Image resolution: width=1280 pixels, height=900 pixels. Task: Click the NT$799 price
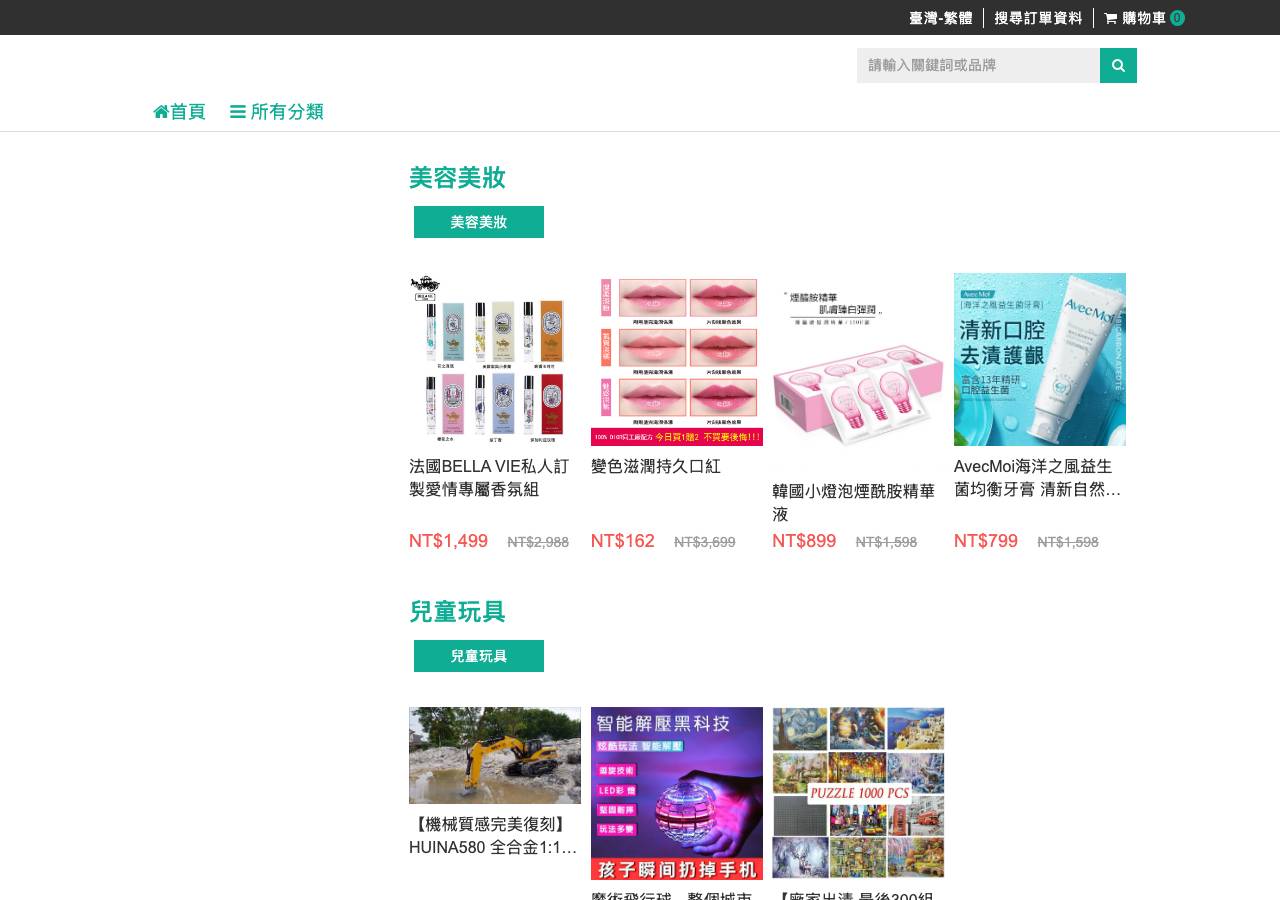click(x=986, y=541)
